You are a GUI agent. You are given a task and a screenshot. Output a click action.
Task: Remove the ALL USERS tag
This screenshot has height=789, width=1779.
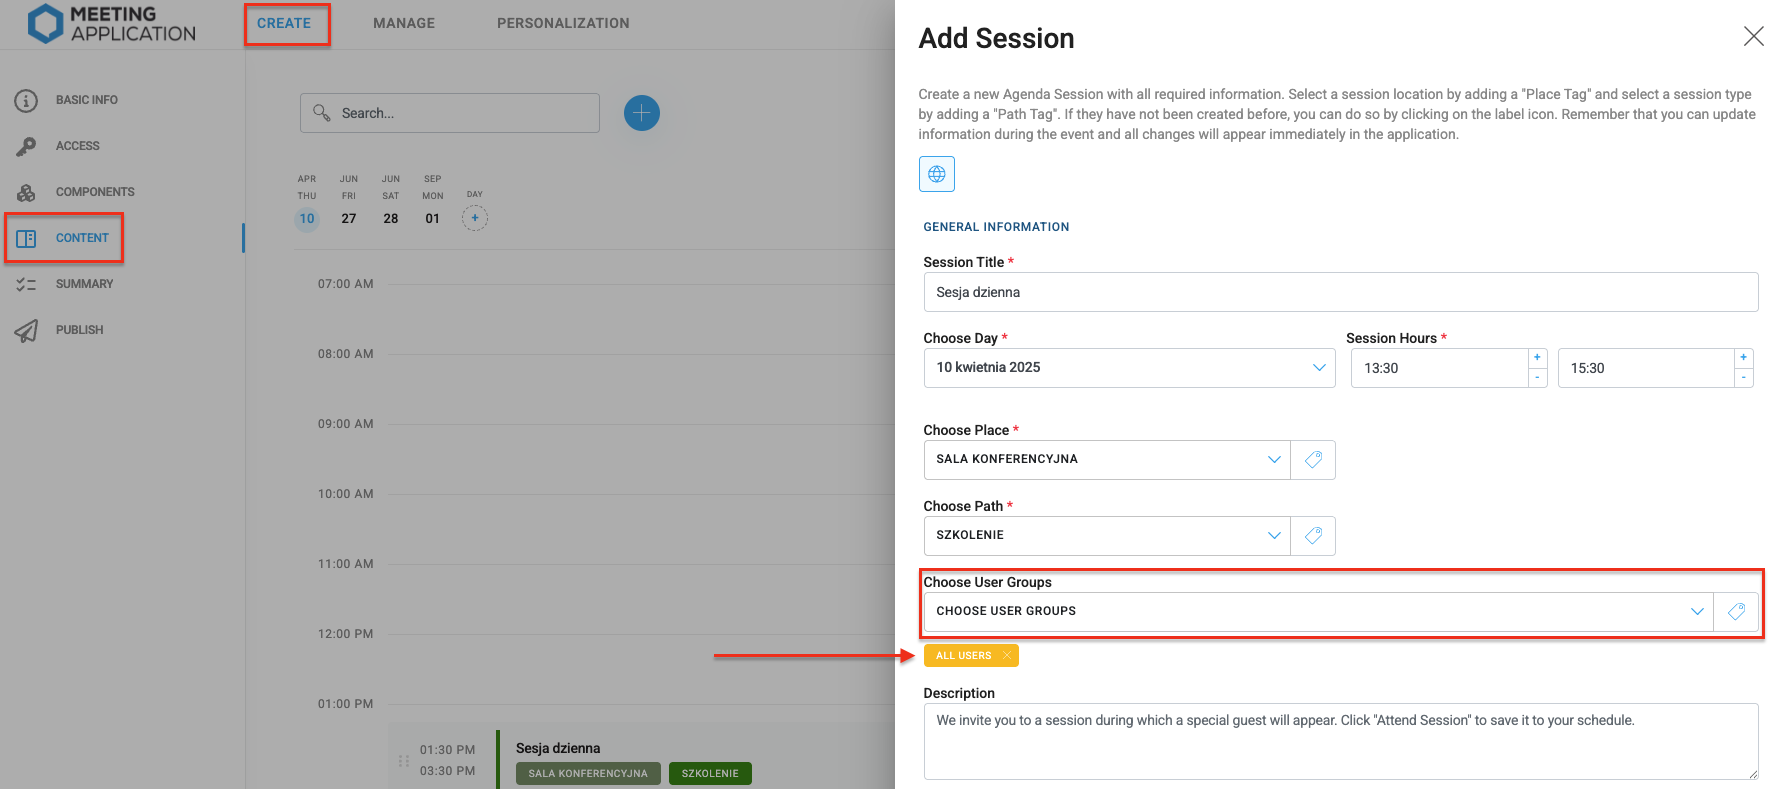[1006, 656]
